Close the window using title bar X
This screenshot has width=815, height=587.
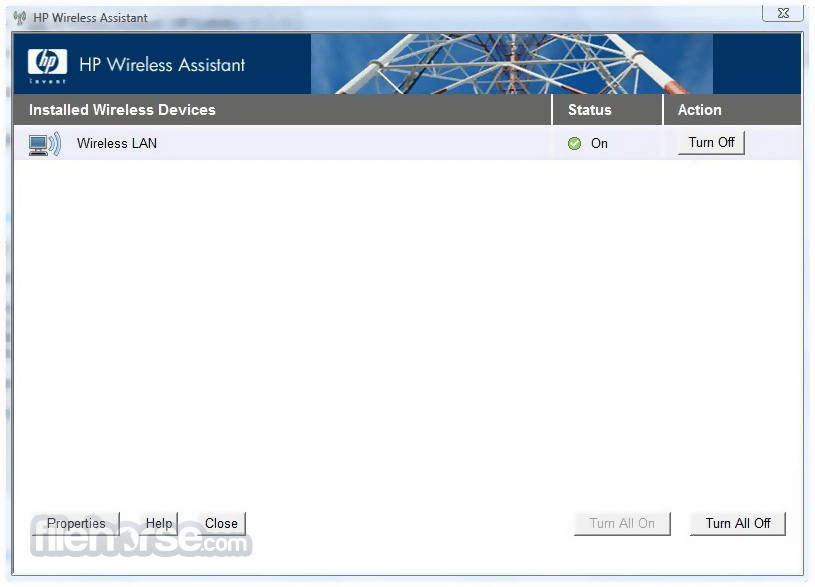[x=783, y=13]
